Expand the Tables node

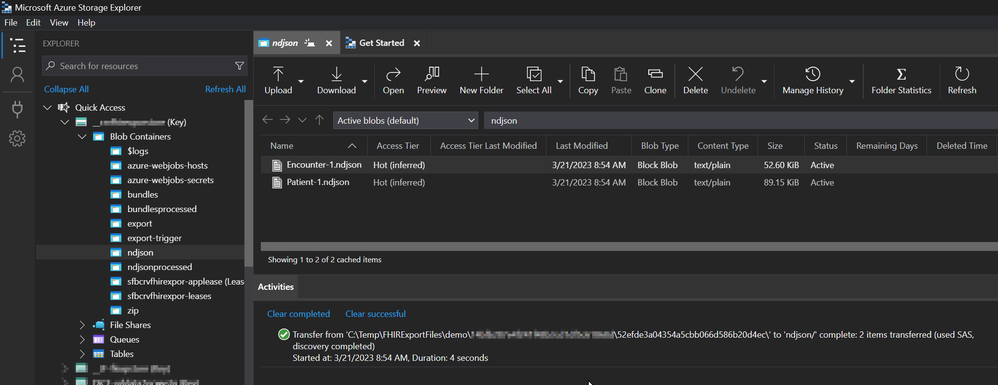(81, 354)
